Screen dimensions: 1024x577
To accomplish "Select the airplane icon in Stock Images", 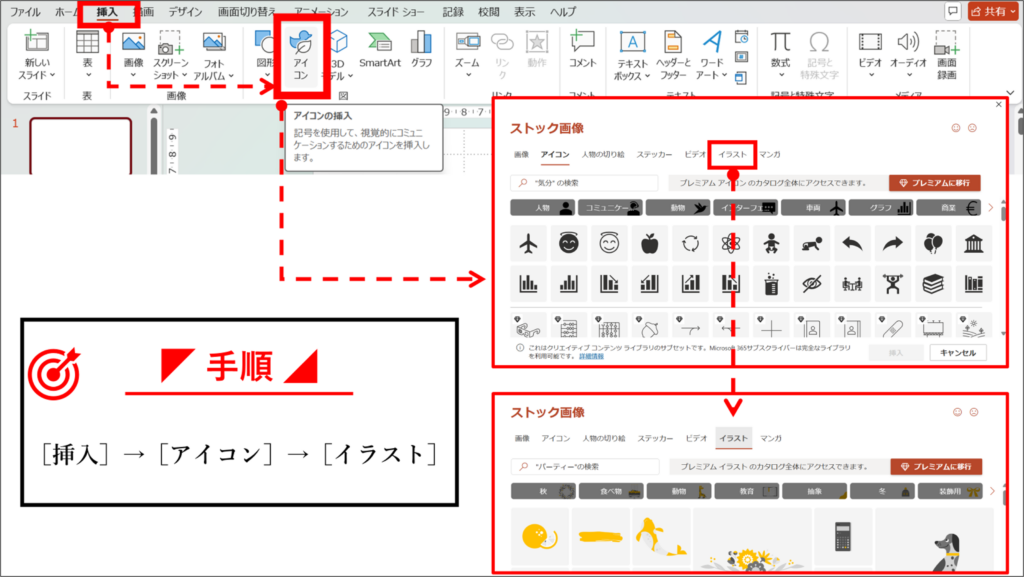I will (x=527, y=242).
